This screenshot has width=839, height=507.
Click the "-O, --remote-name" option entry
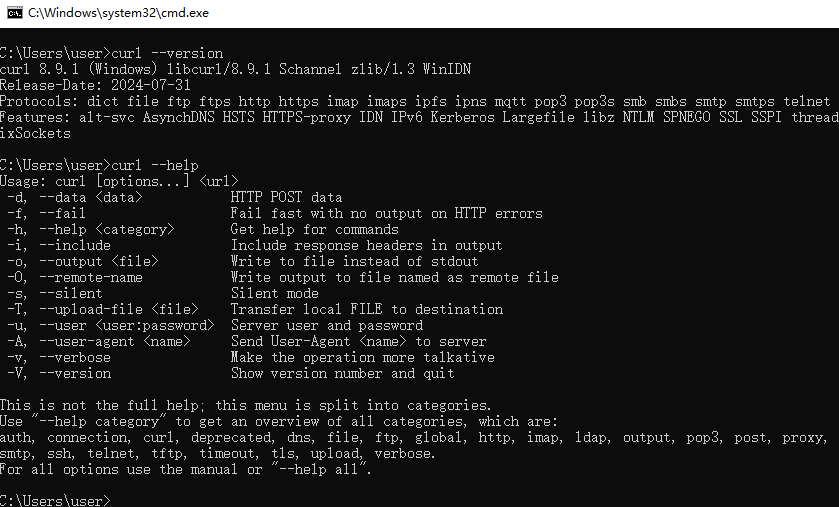pos(75,277)
